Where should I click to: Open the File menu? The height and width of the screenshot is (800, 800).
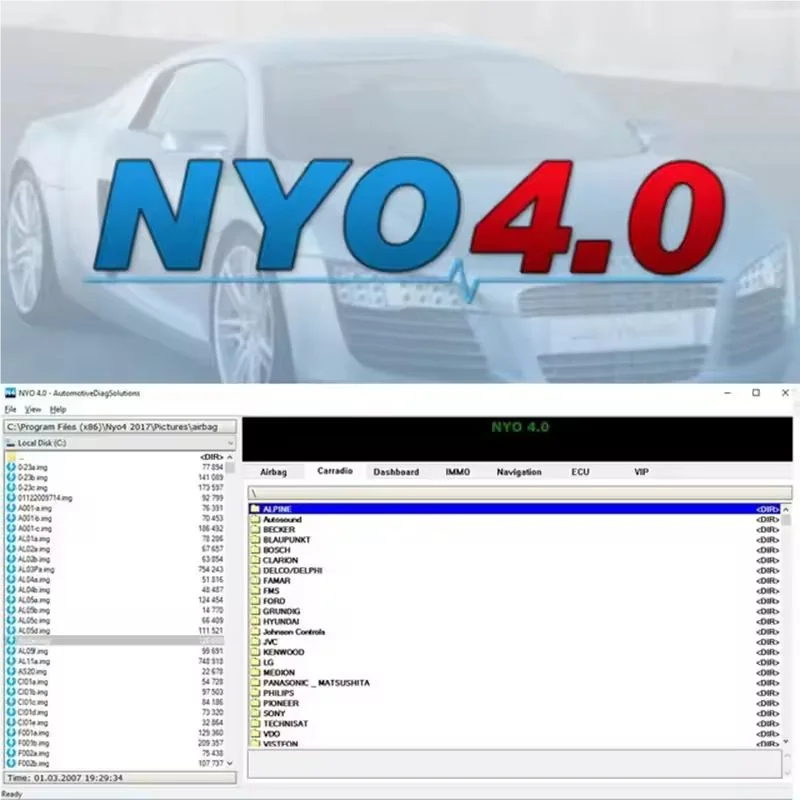coord(12,408)
